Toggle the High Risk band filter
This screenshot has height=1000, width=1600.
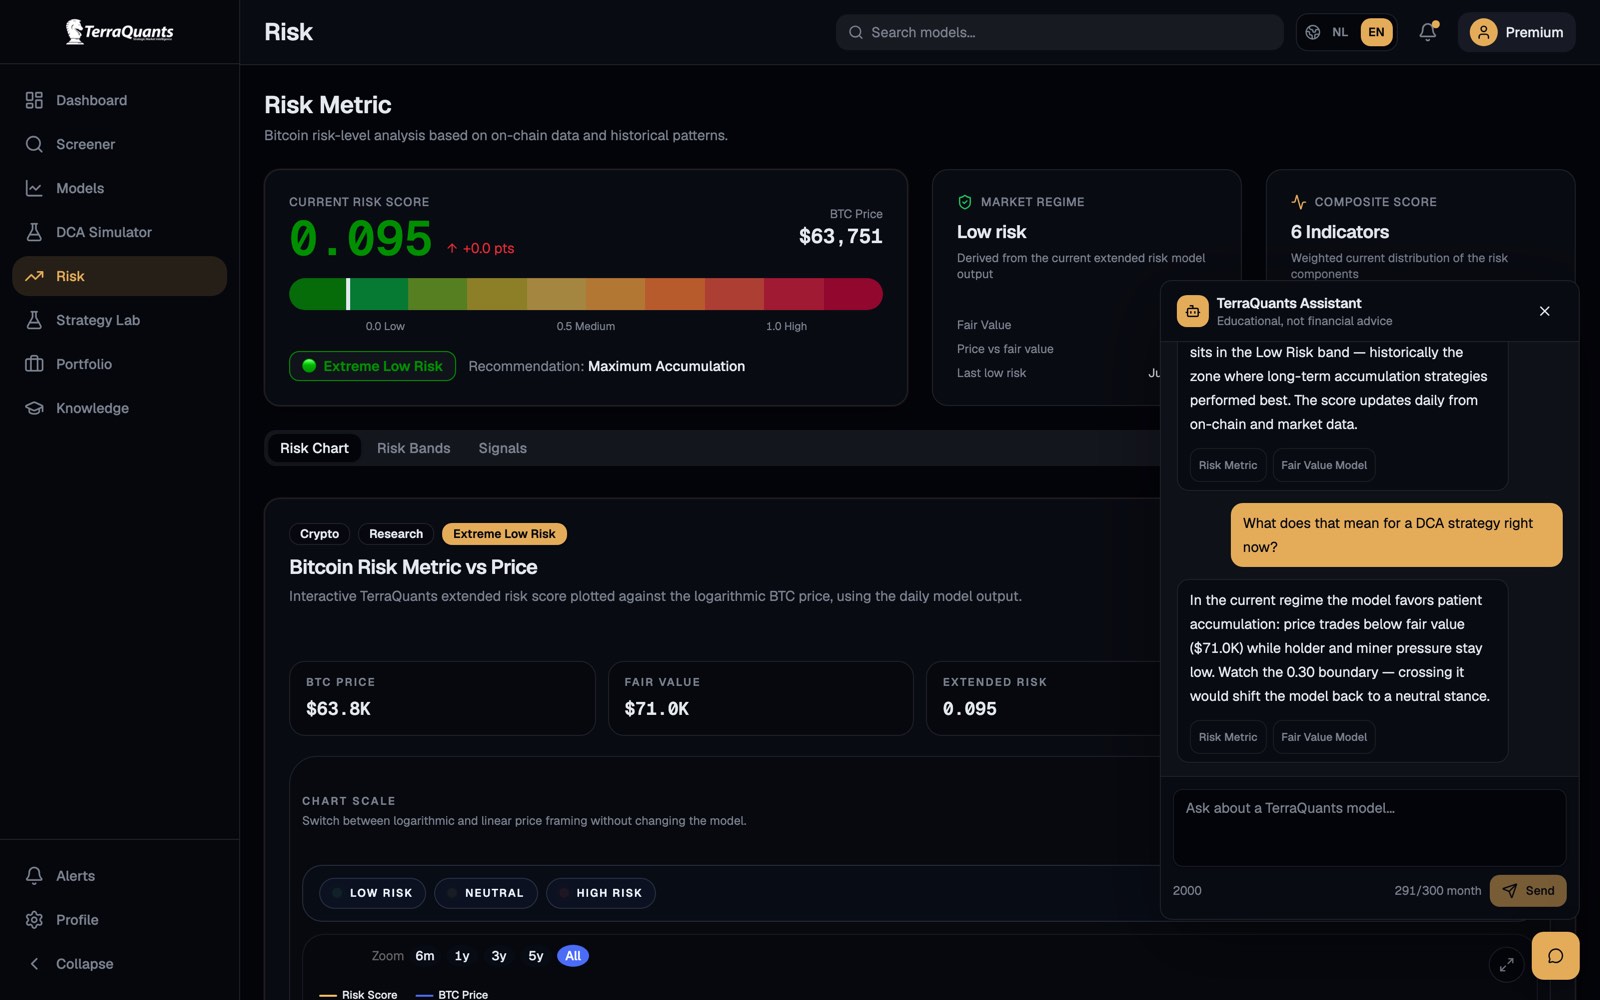coord(601,893)
